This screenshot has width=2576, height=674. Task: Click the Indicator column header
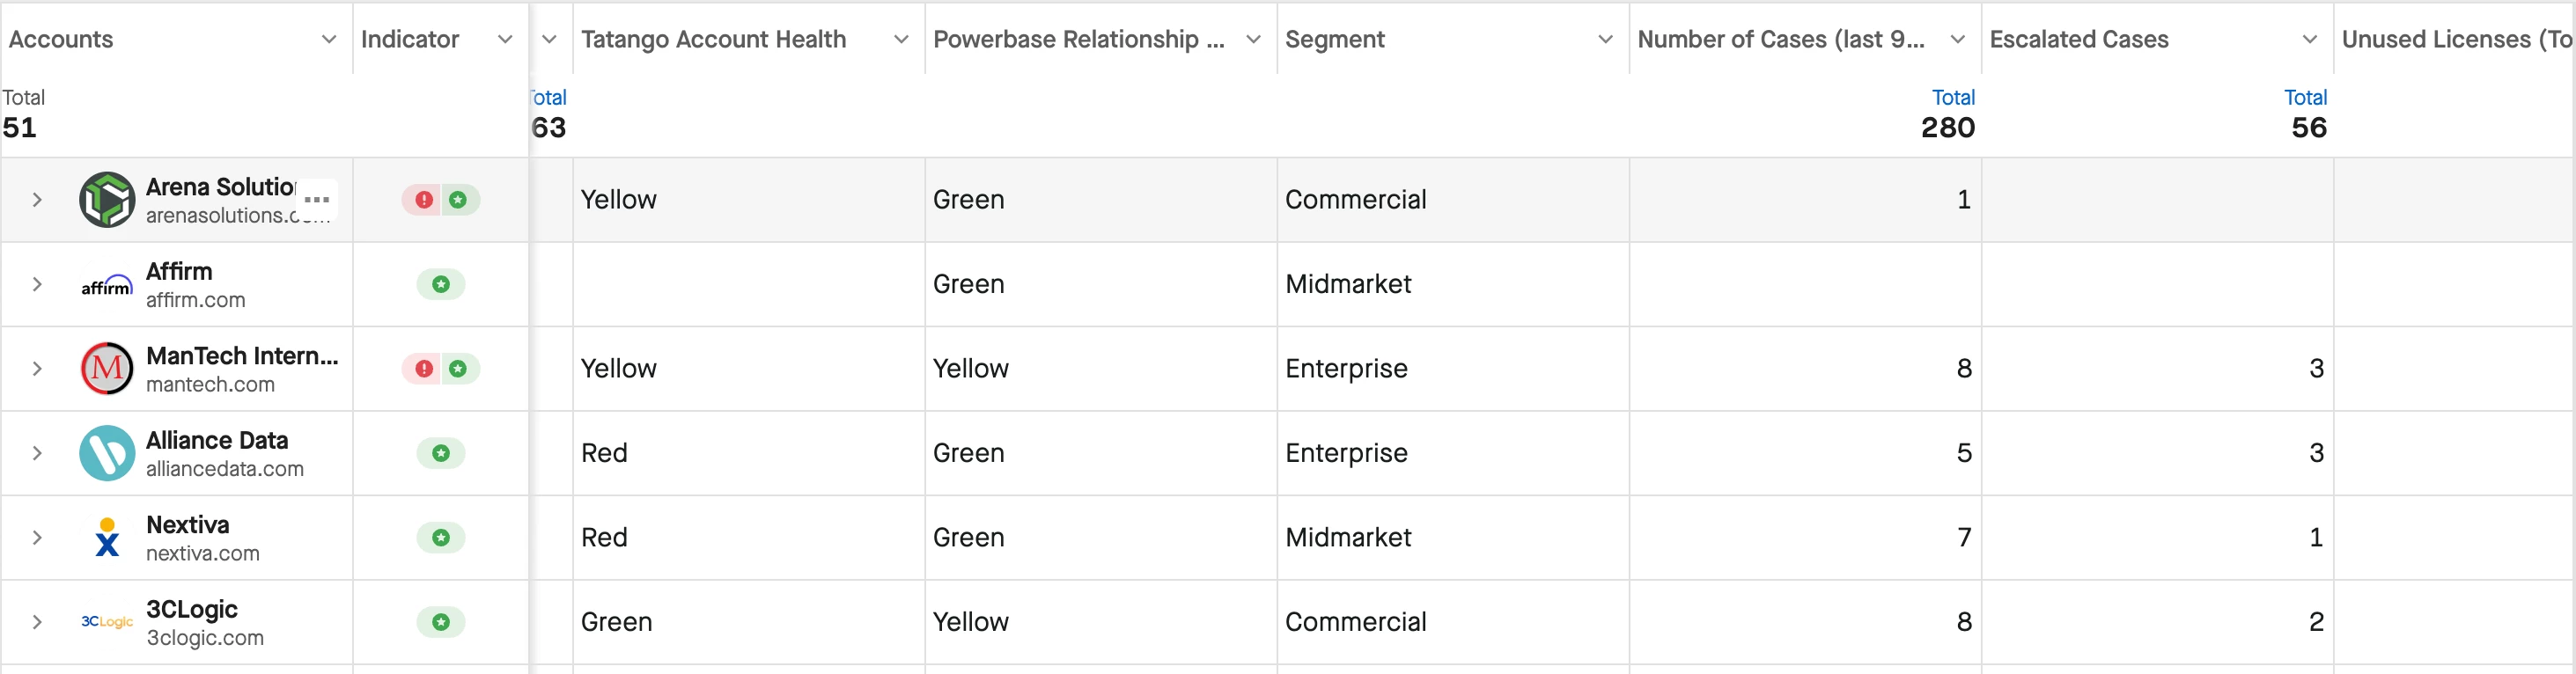pos(410,39)
